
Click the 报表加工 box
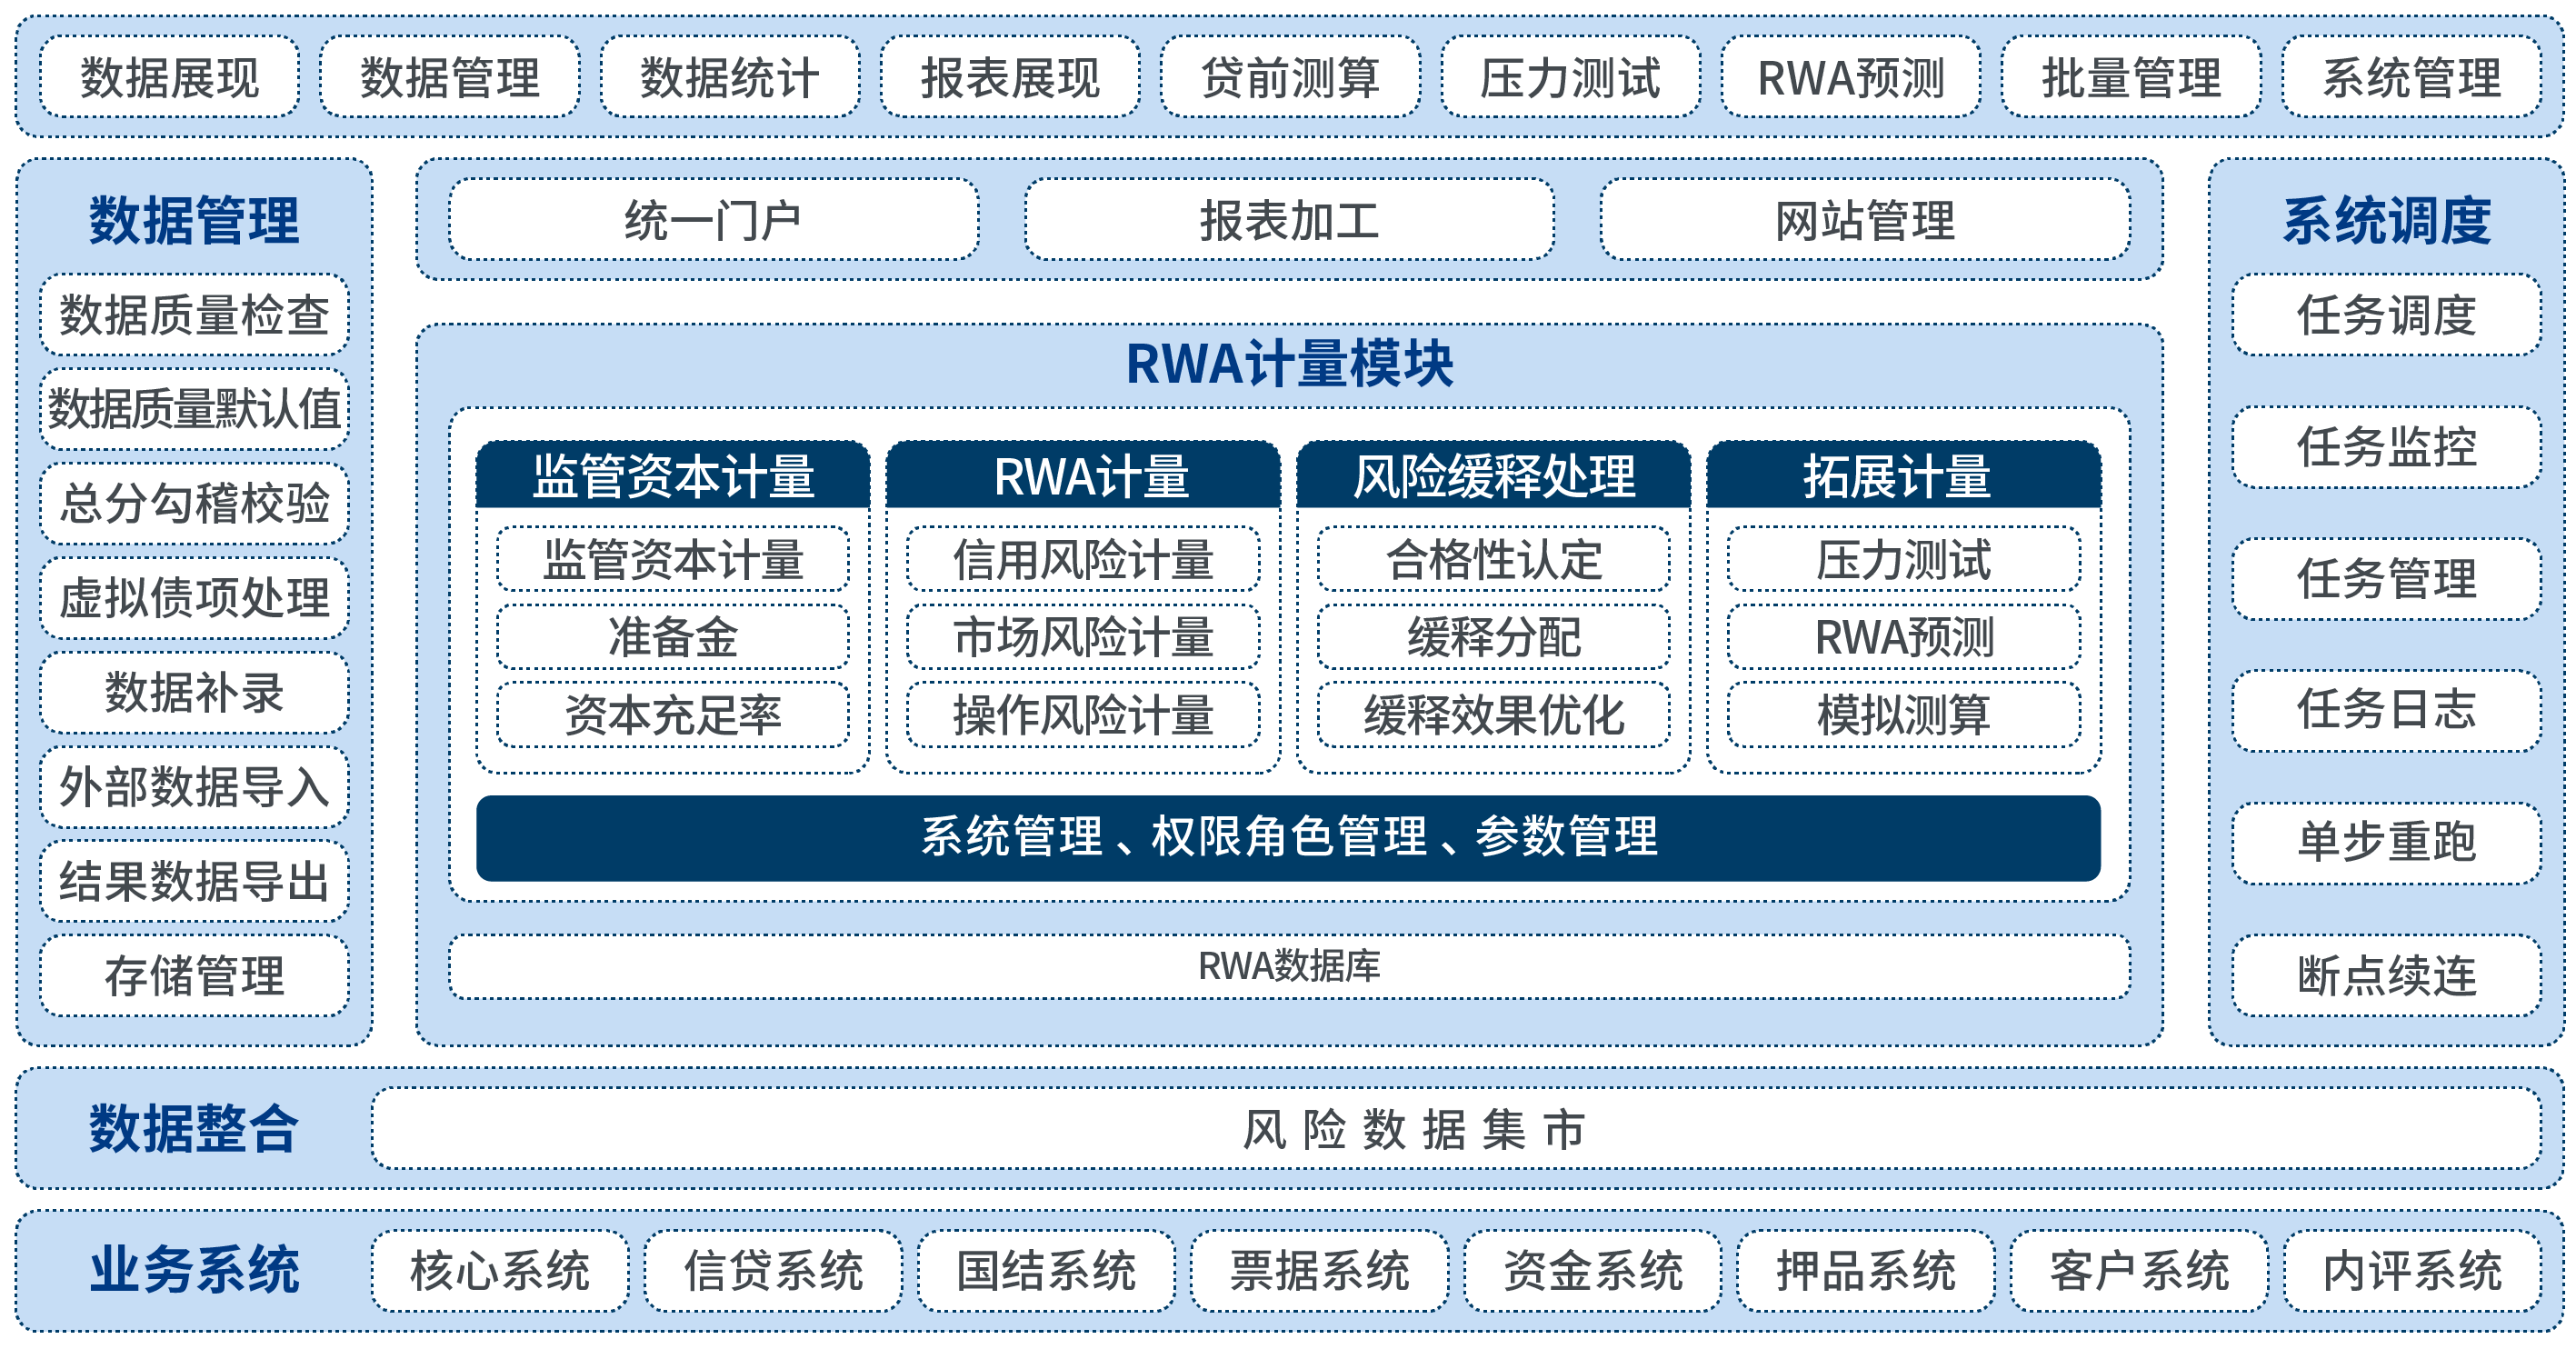[x=1289, y=220]
